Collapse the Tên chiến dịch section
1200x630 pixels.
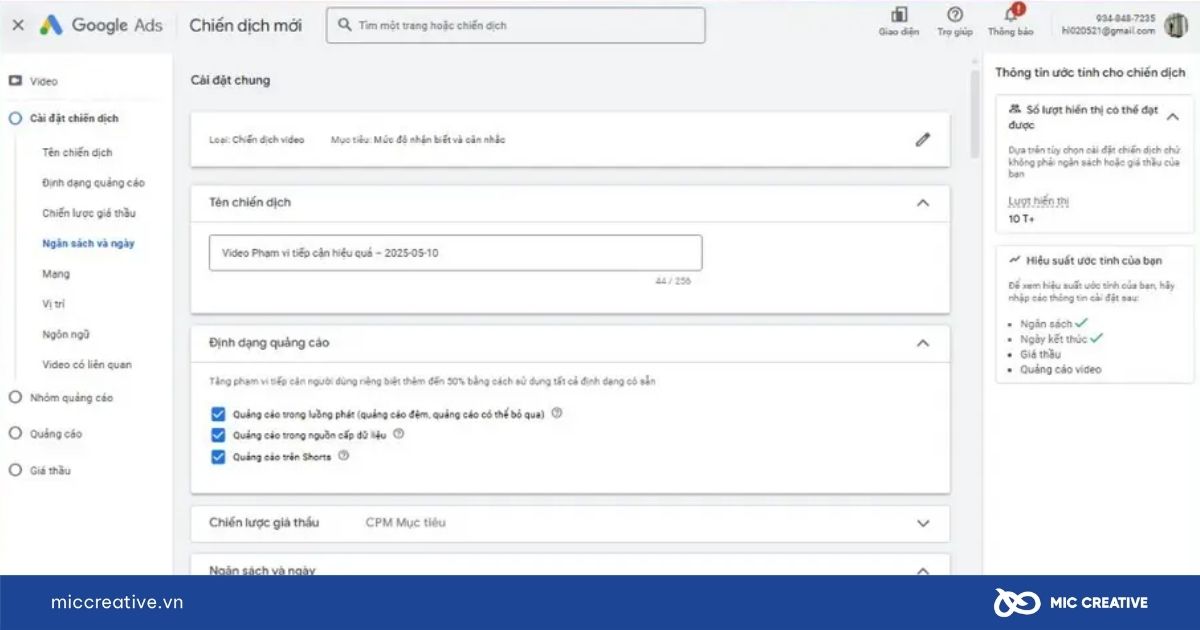pyautogui.click(x=922, y=203)
